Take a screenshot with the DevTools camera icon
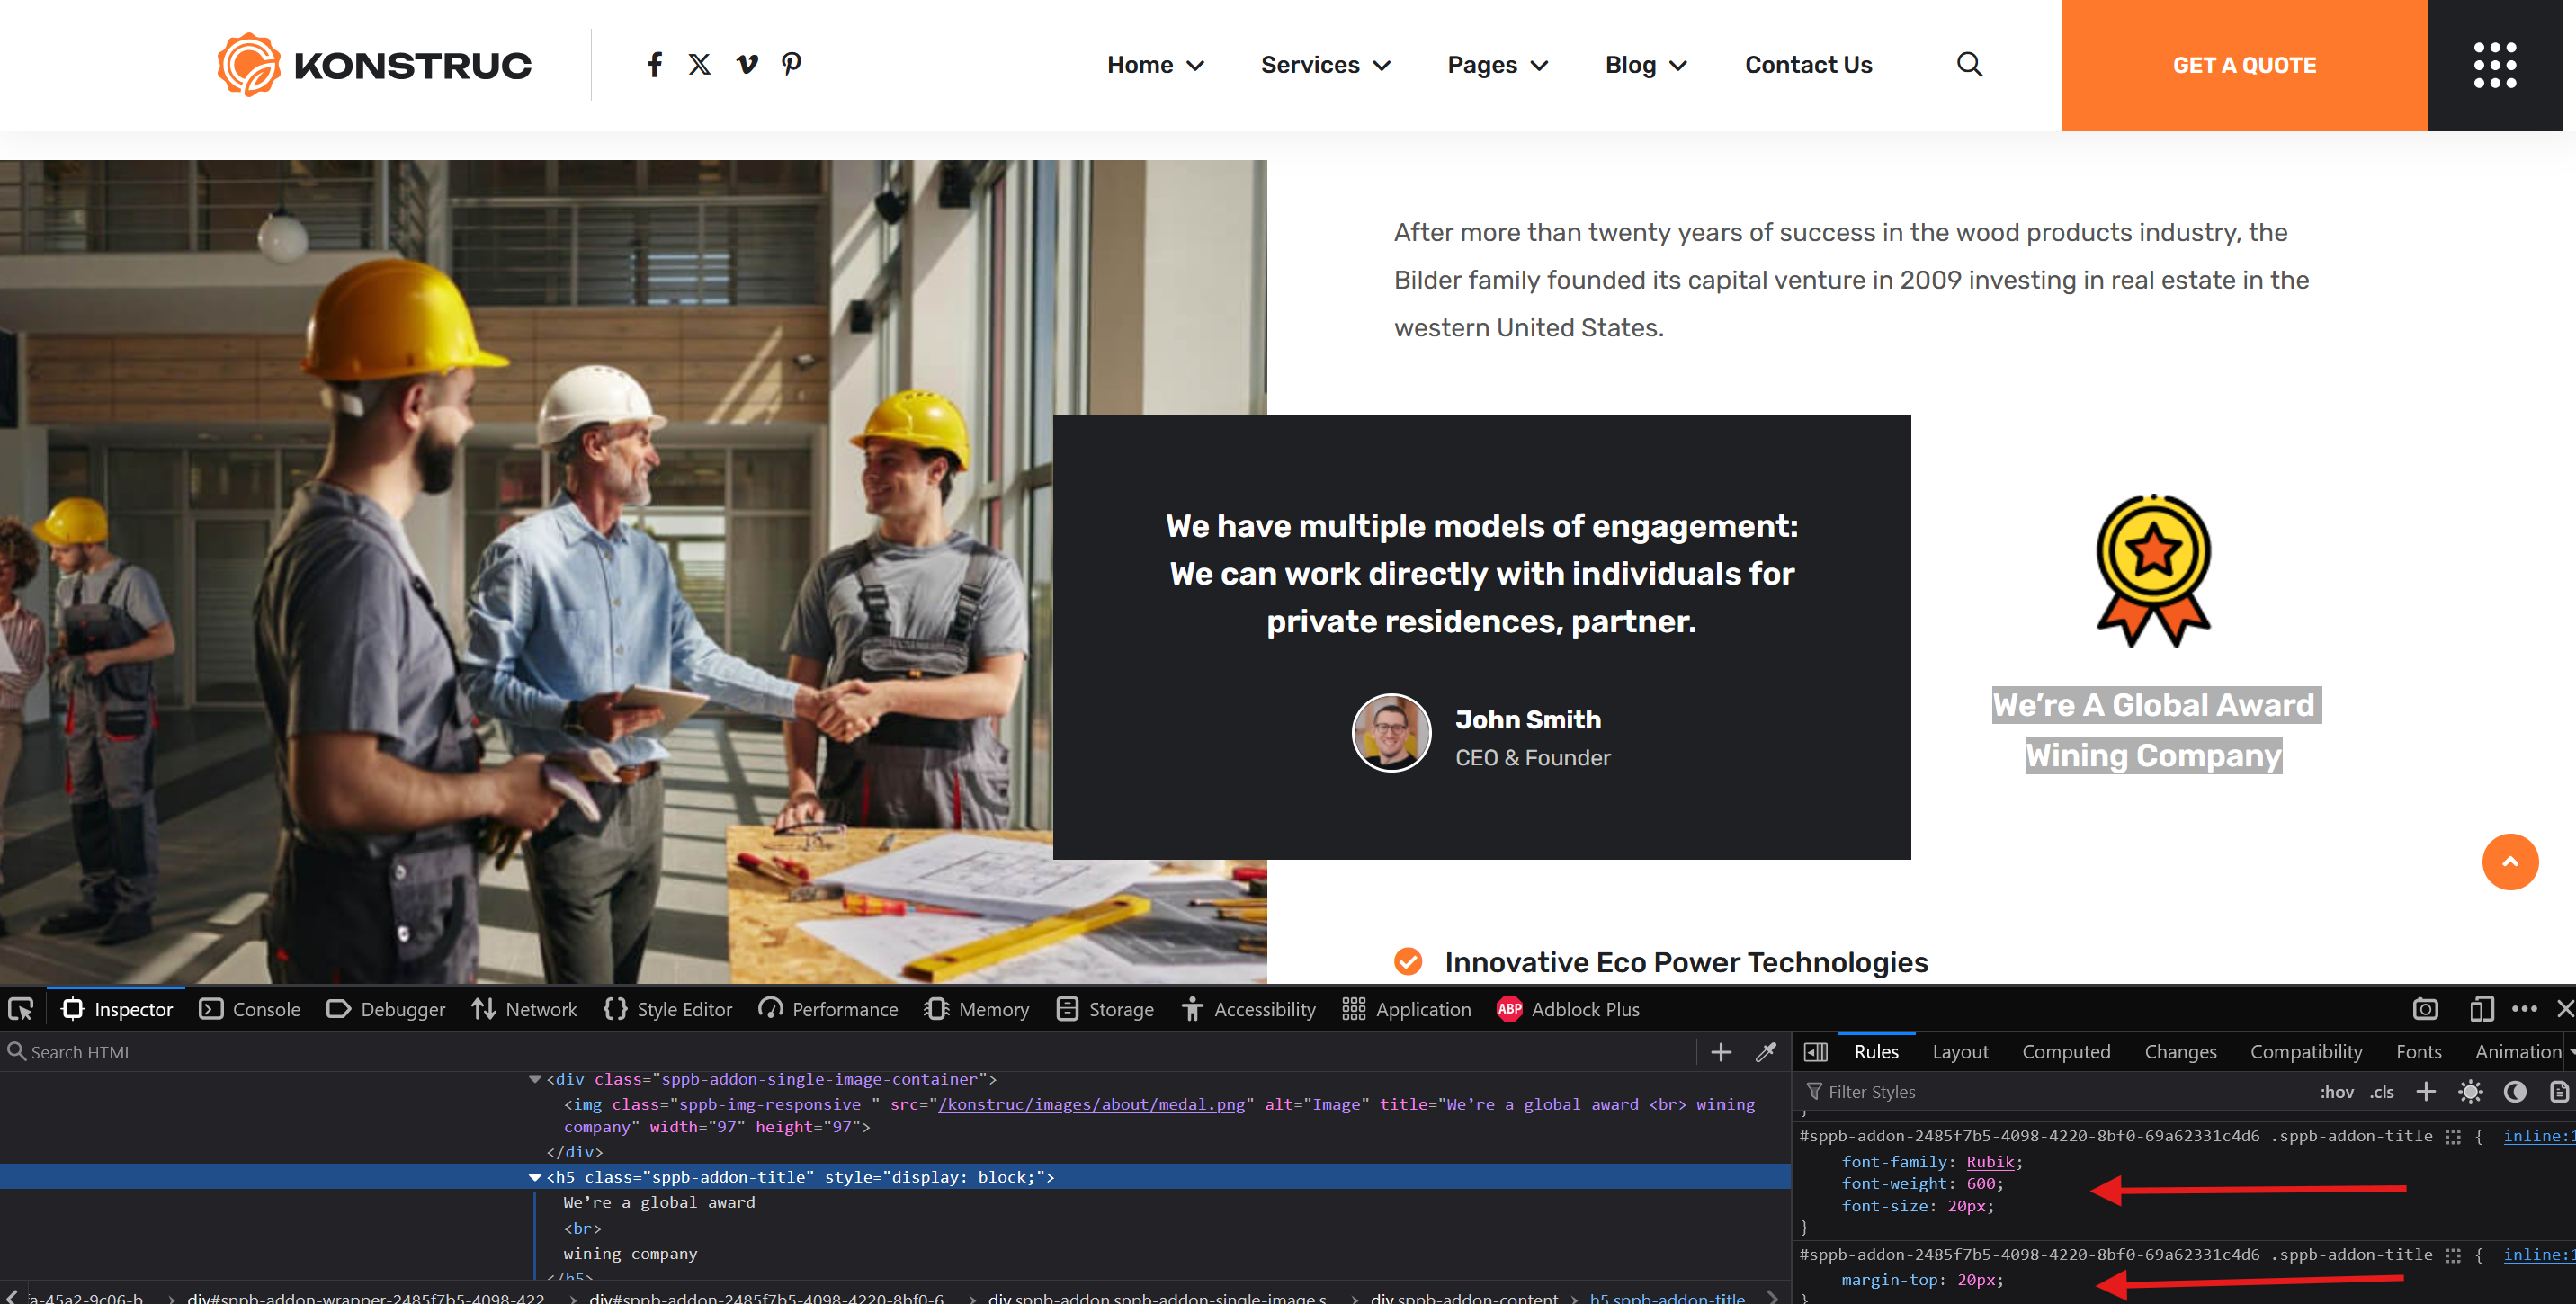Viewport: 2576px width, 1304px height. coord(2425,1009)
